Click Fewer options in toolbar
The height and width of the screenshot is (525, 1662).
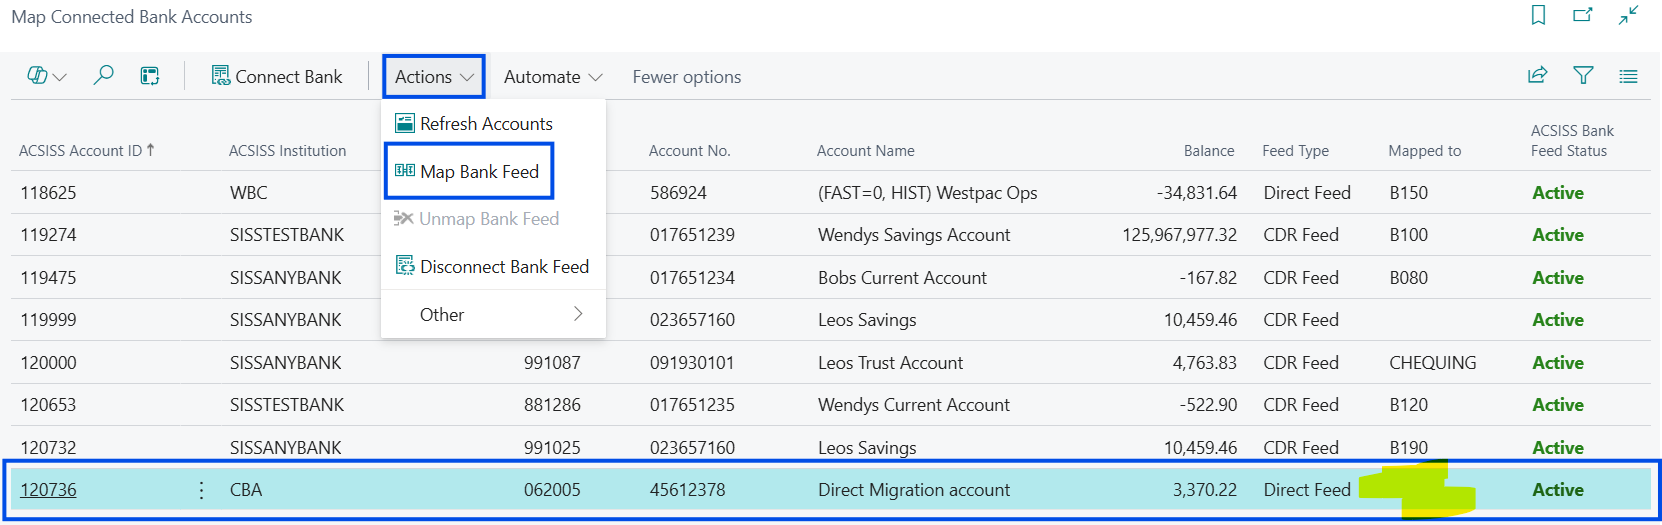(686, 77)
